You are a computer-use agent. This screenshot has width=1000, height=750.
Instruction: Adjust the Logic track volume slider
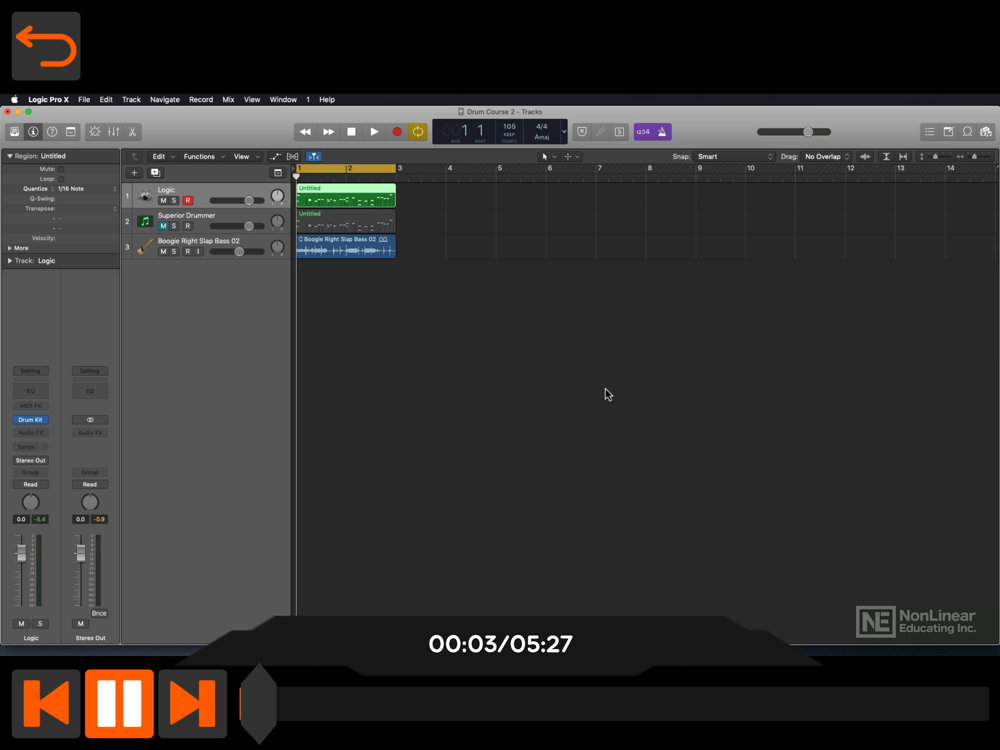pyautogui.click(x=237, y=201)
